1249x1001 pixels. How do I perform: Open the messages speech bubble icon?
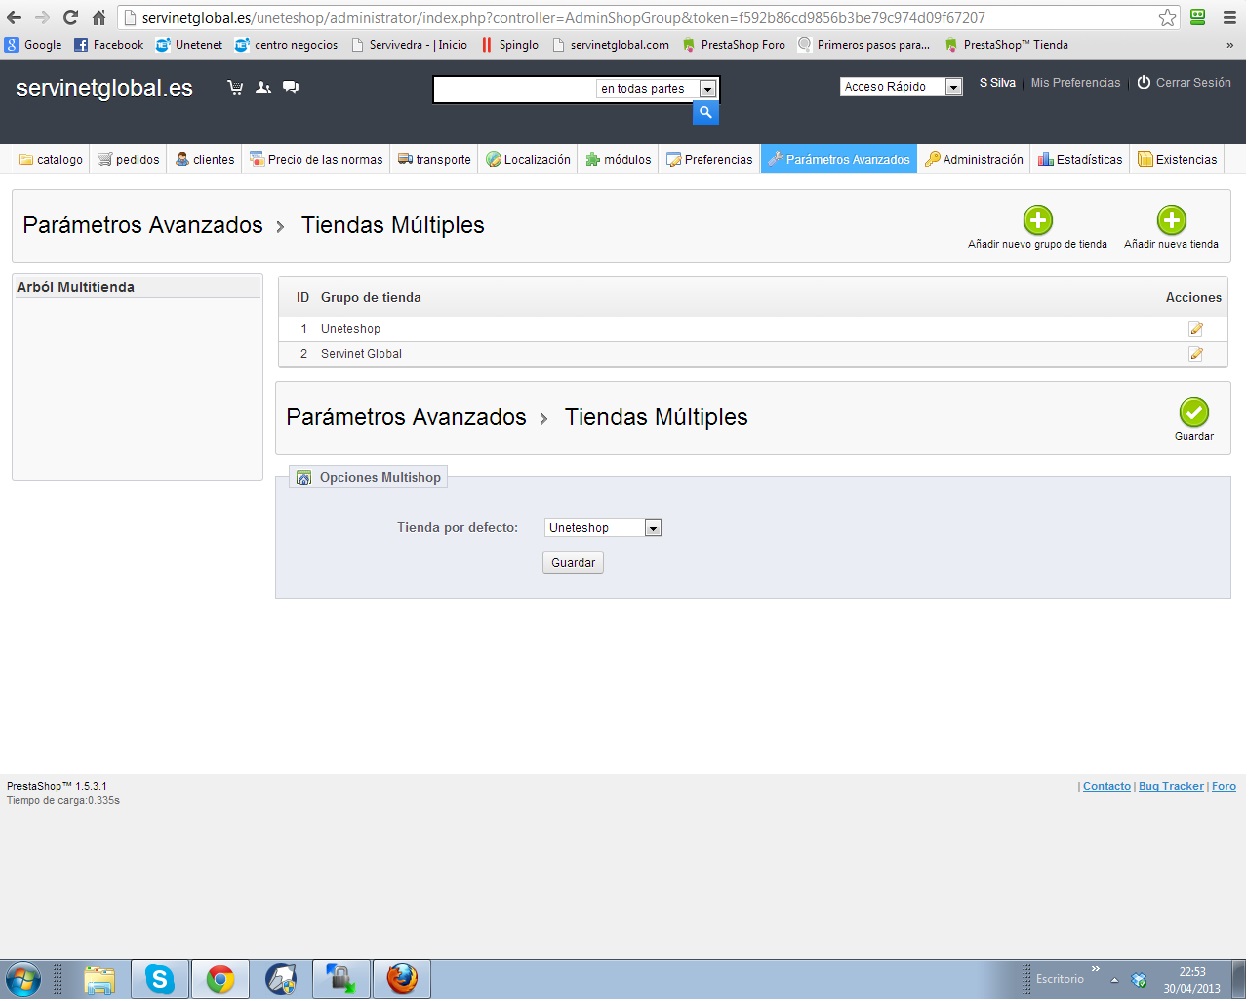291,88
